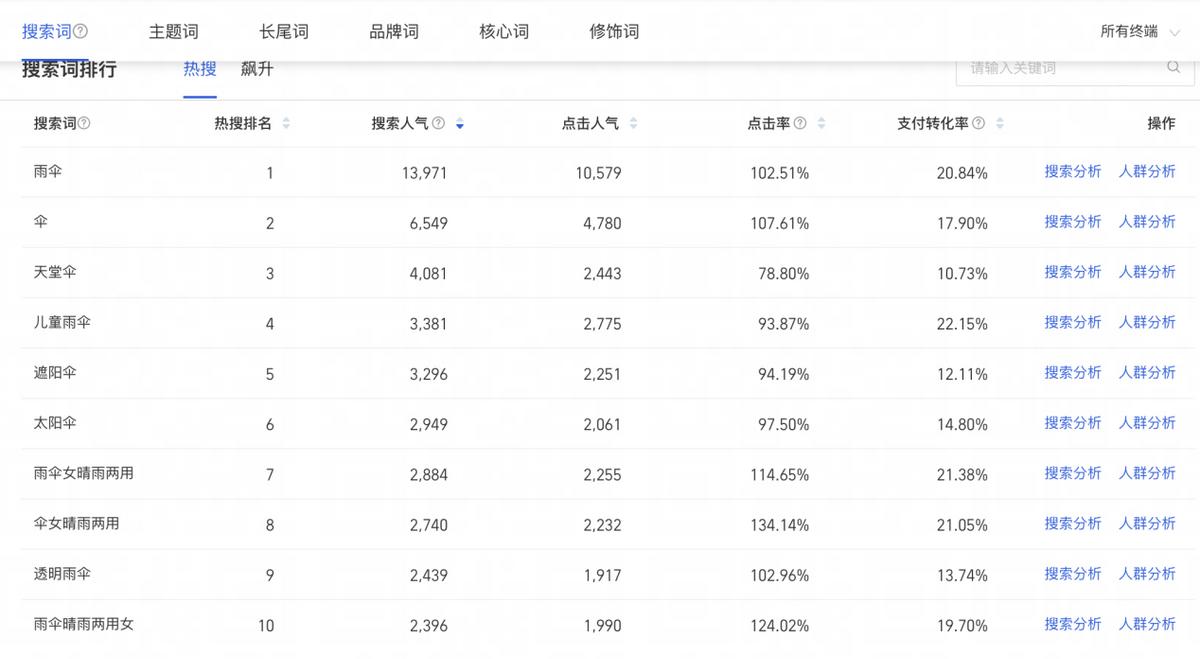Image resolution: width=1200 pixels, height=659 pixels.
Task: Select the 飙升 ranking tab
Action: 257,69
